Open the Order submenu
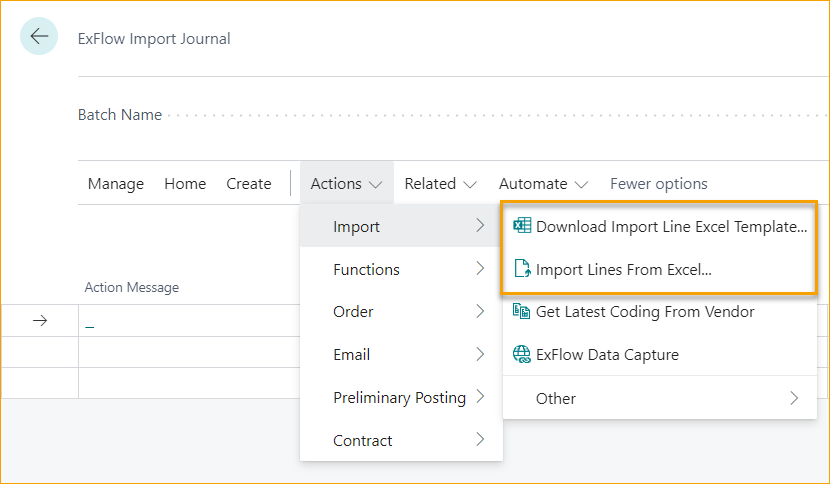 click(x=401, y=311)
